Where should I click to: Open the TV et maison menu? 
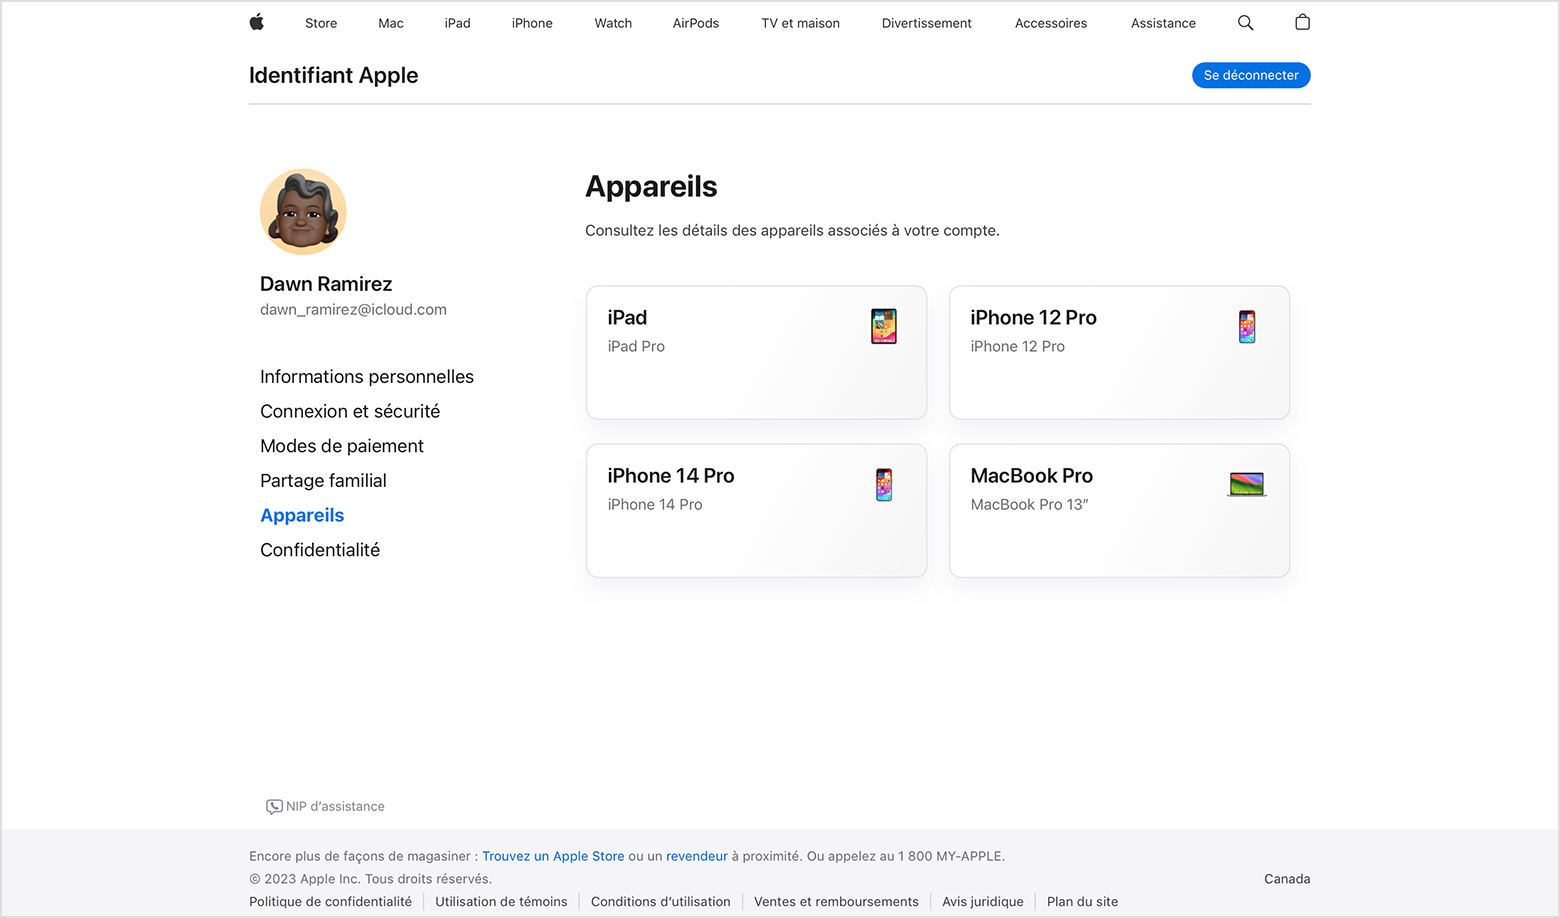[x=800, y=23]
